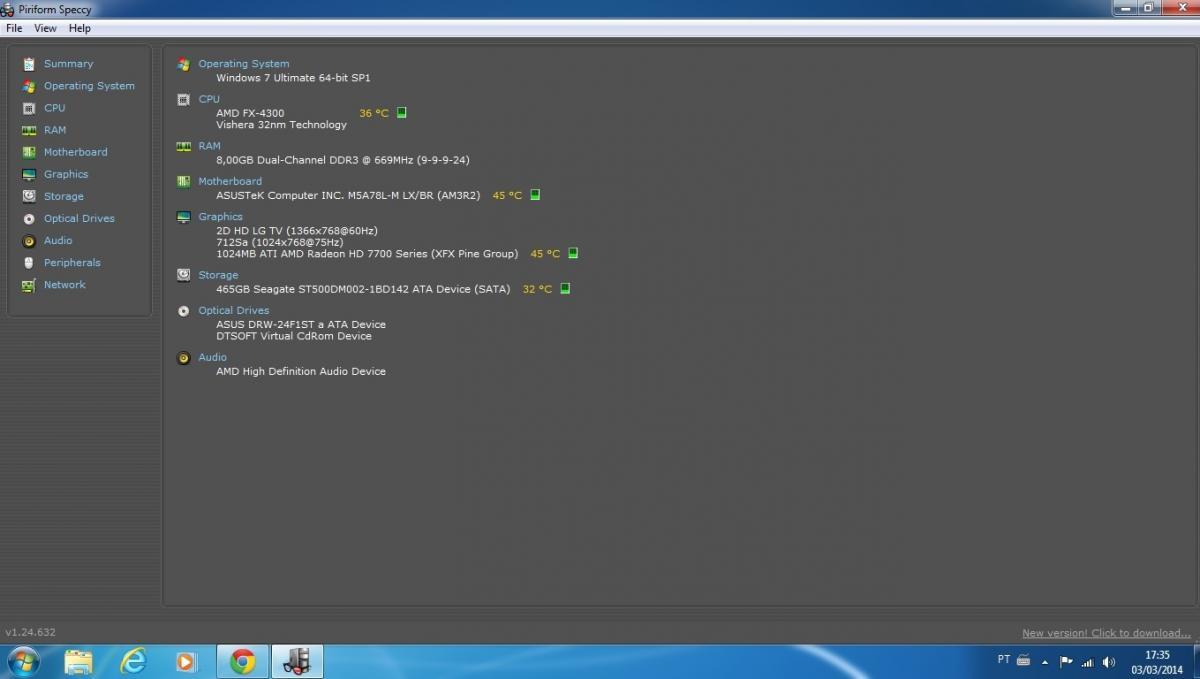This screenshot has height=679, width=1200.
Task: Click 'AMD High Definition Audio Device' text
Action: coord(300,371)
